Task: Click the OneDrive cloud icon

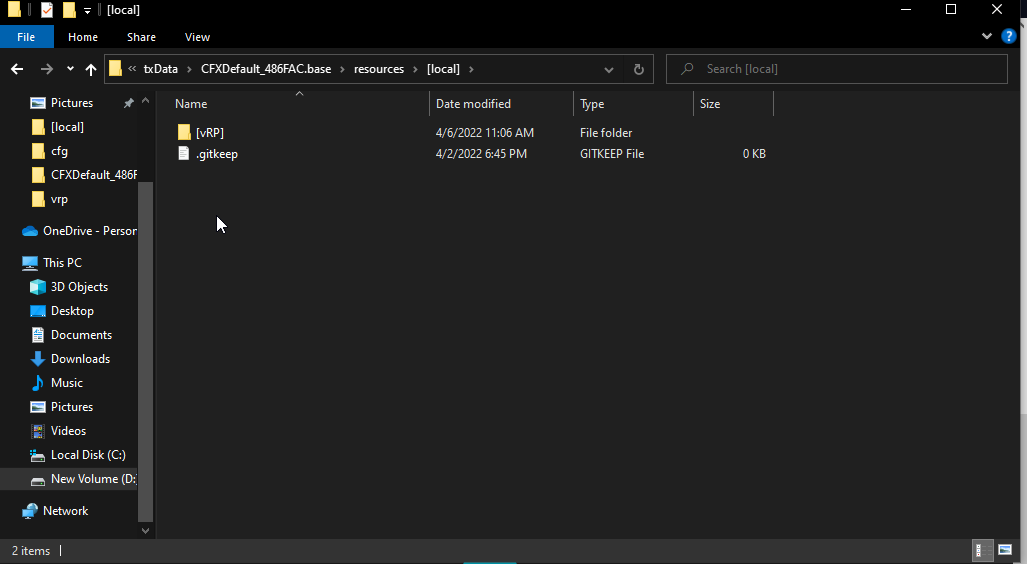Action: (29, 231)
